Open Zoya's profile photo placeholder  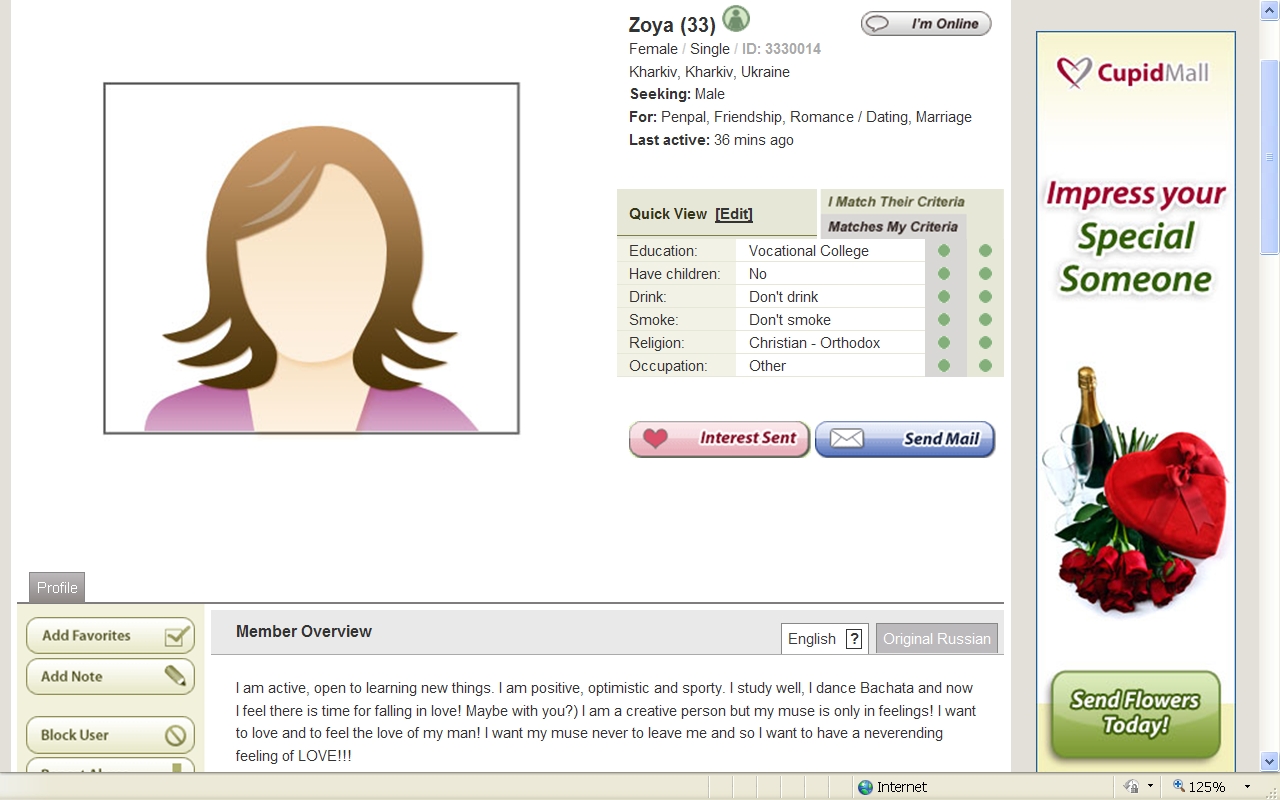click(x=311, y=258)
